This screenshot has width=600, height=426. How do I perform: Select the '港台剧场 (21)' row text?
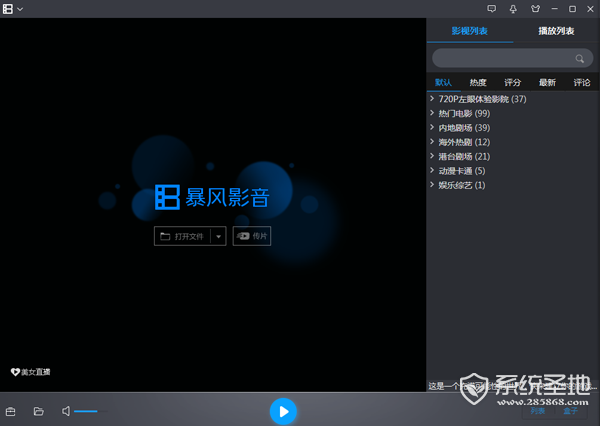tap(464, 157)
